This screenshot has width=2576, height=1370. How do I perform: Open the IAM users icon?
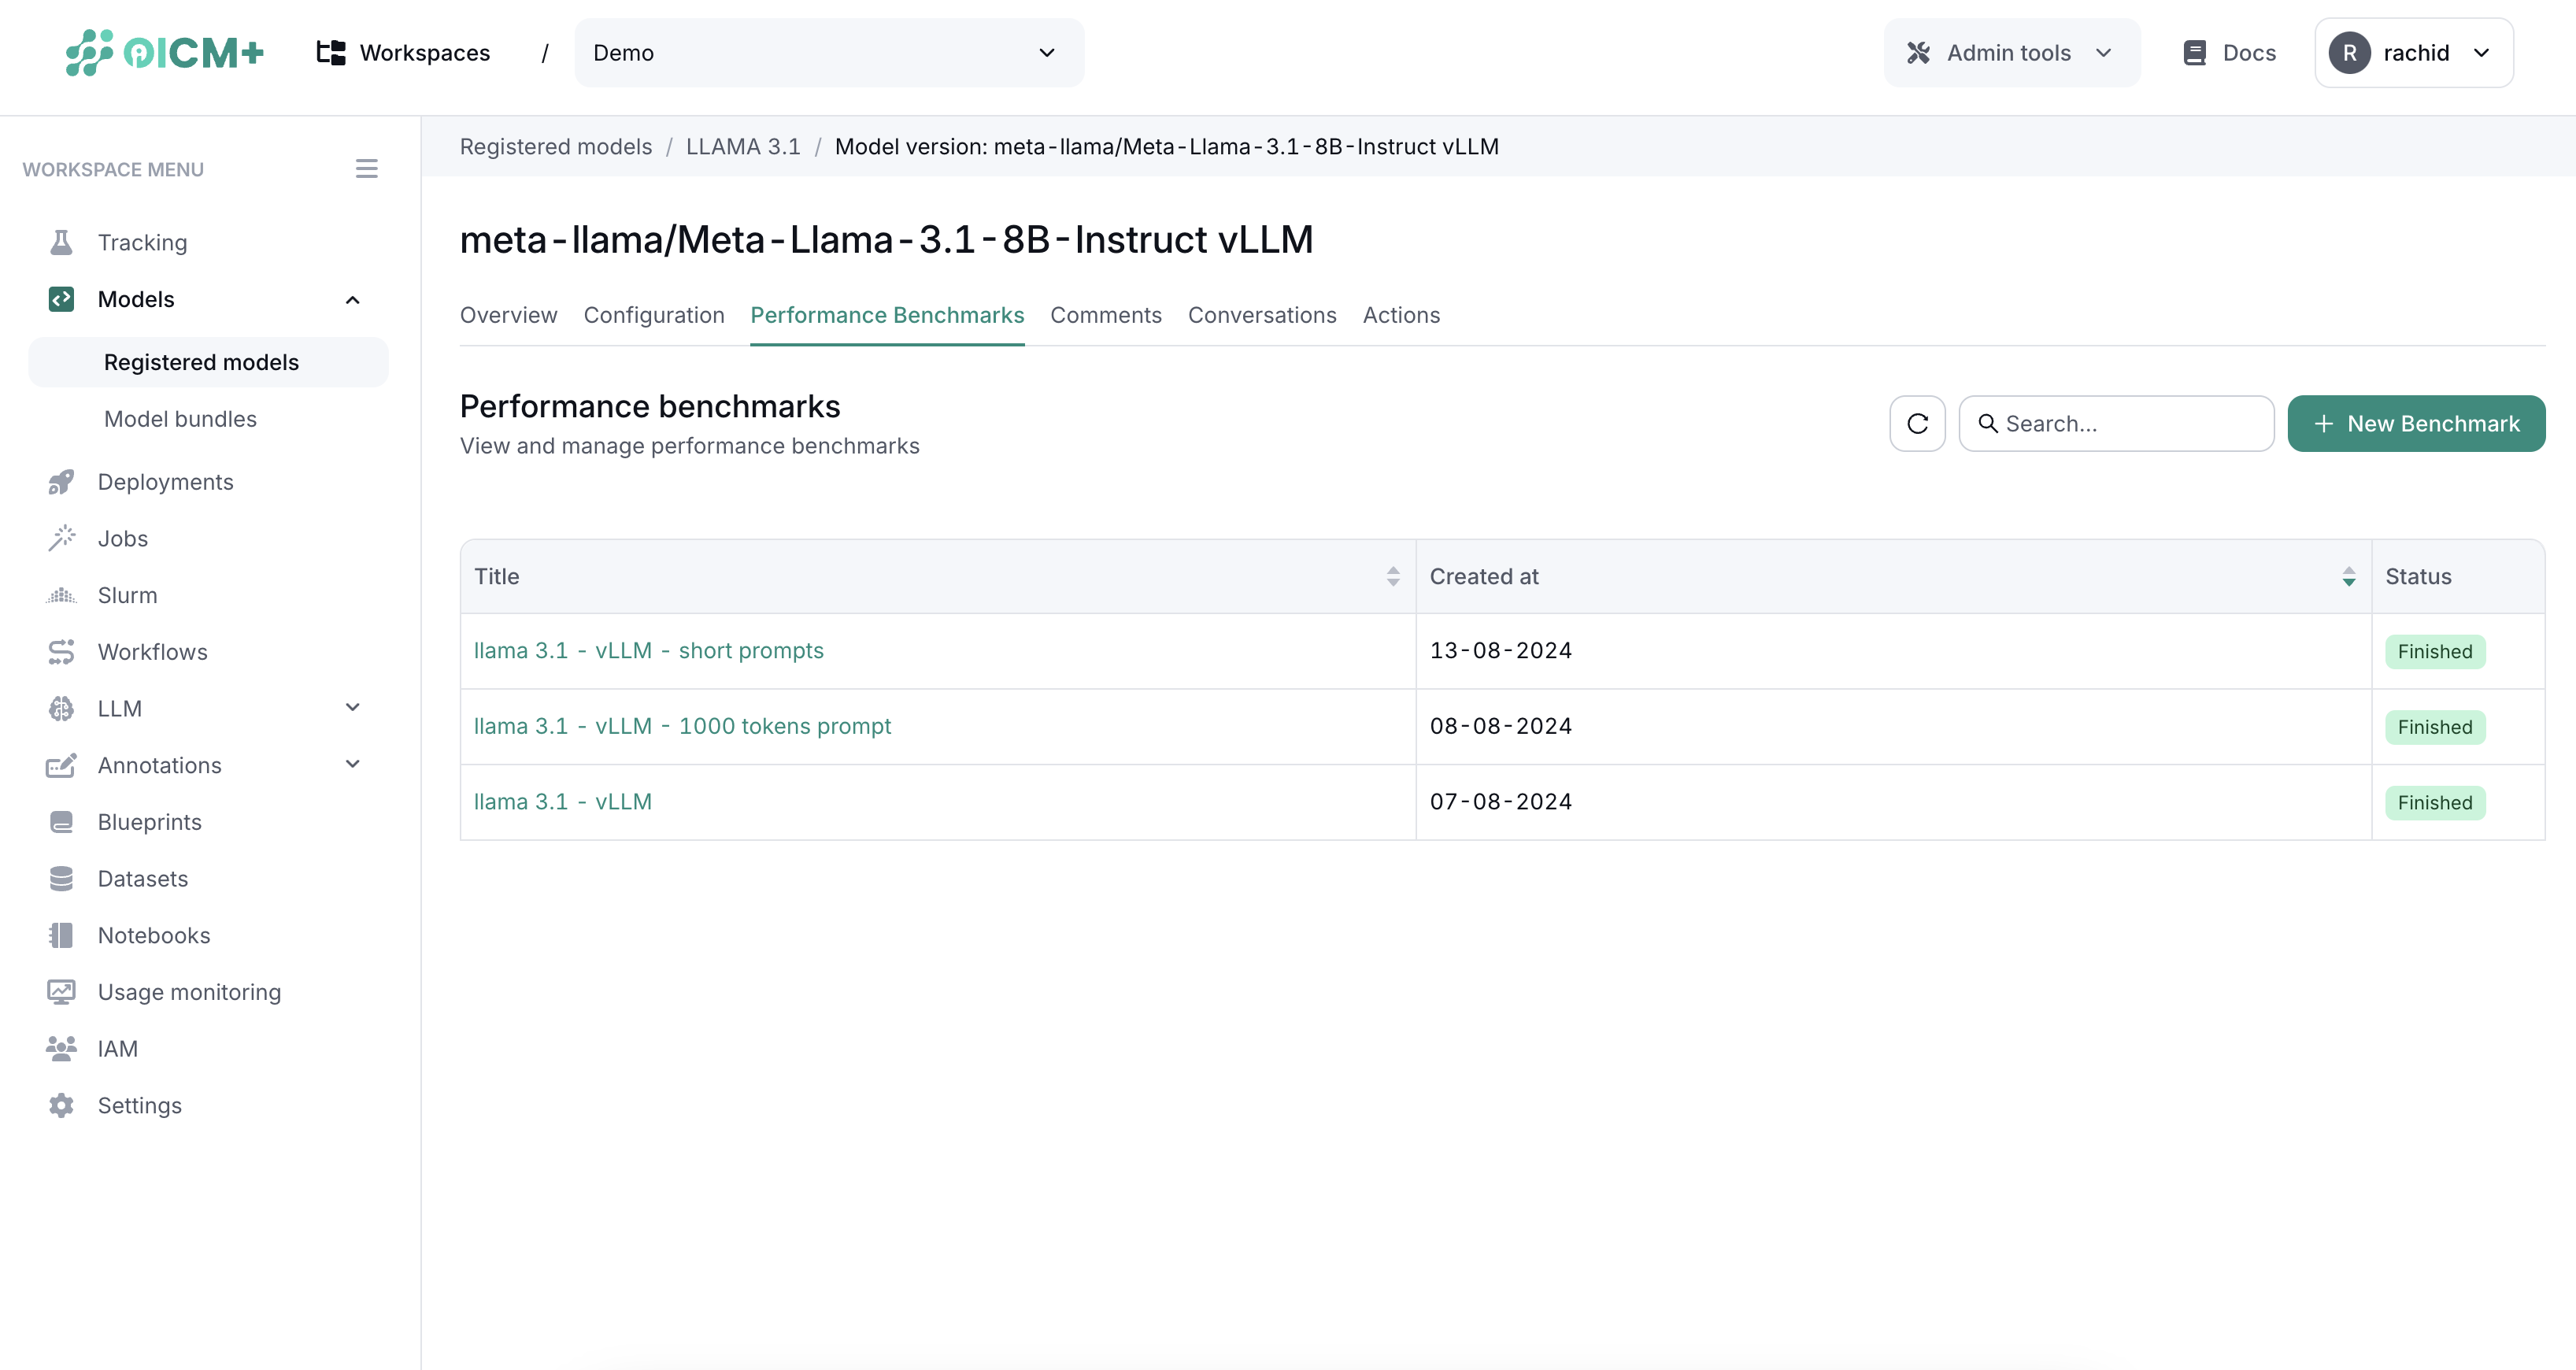61,1049
